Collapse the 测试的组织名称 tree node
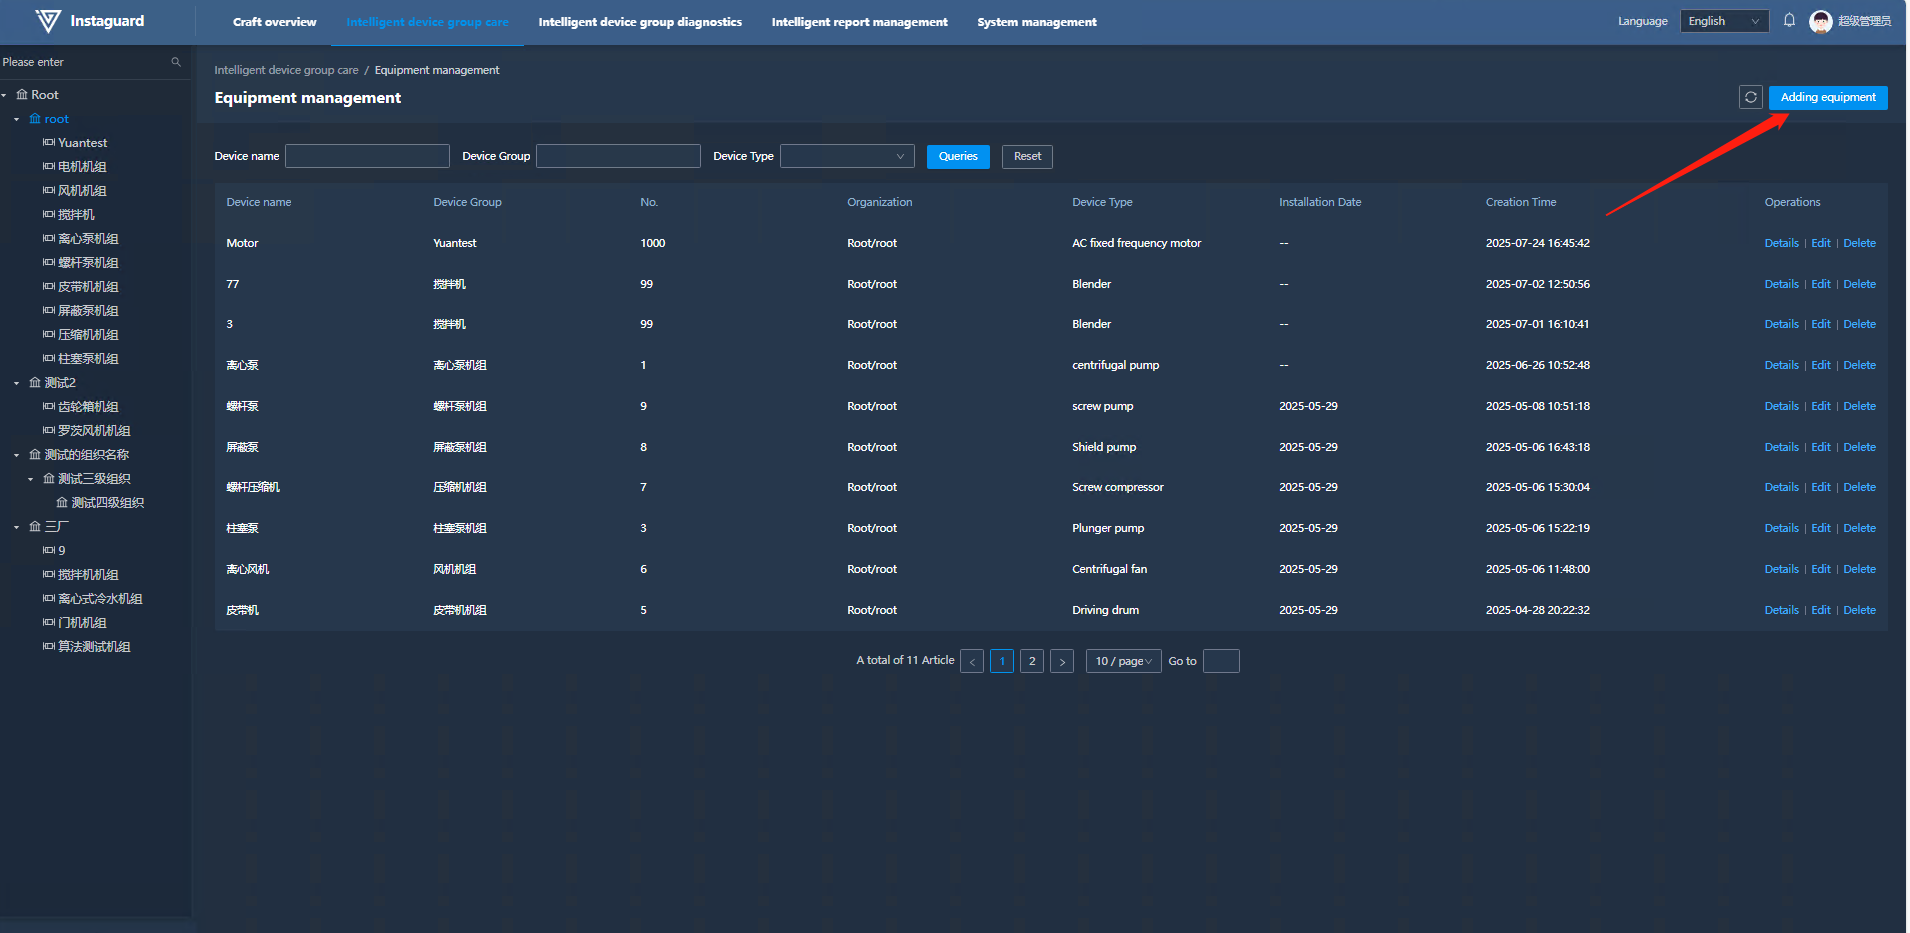This screenshot has width=1910, height=933. coord(17,455)
